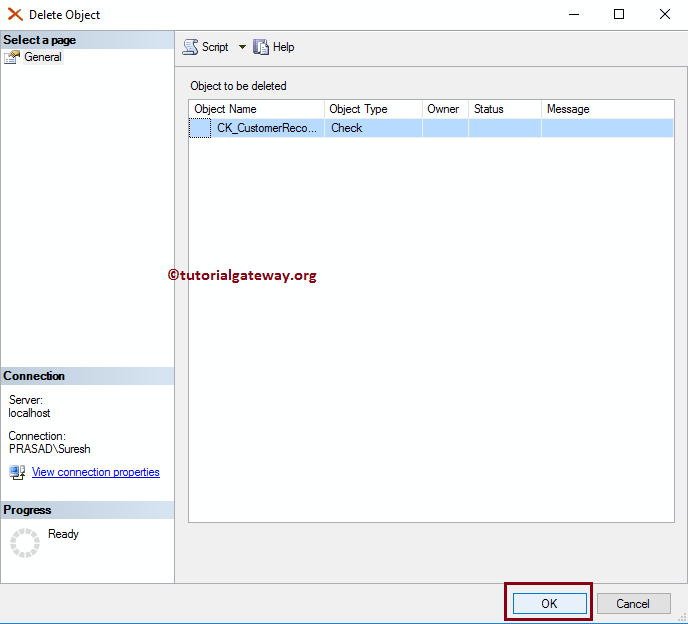Select the General page icon
Screen dimensions: 688x624
pyautogui.click(x=12, y=57)
